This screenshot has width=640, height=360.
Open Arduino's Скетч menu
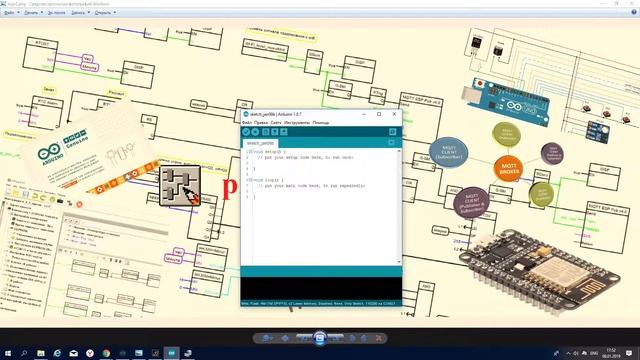pos(276,122)
